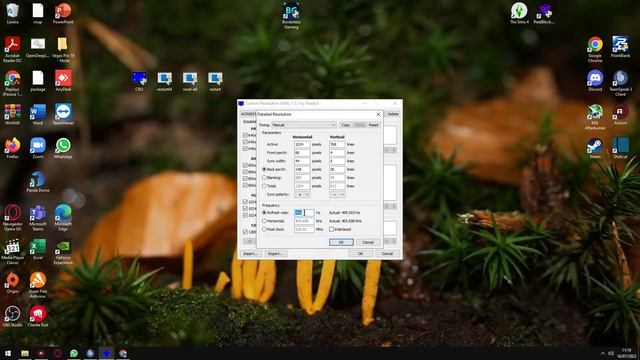This screenshot has height=360, width=640.
Task: Launch Google Chrome on right side
Action: tap(595, 49)
